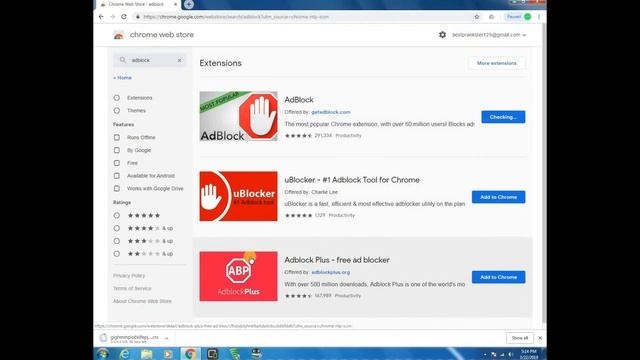
Task: Click the browser forward arrow
Action: (x=113, y=17)
